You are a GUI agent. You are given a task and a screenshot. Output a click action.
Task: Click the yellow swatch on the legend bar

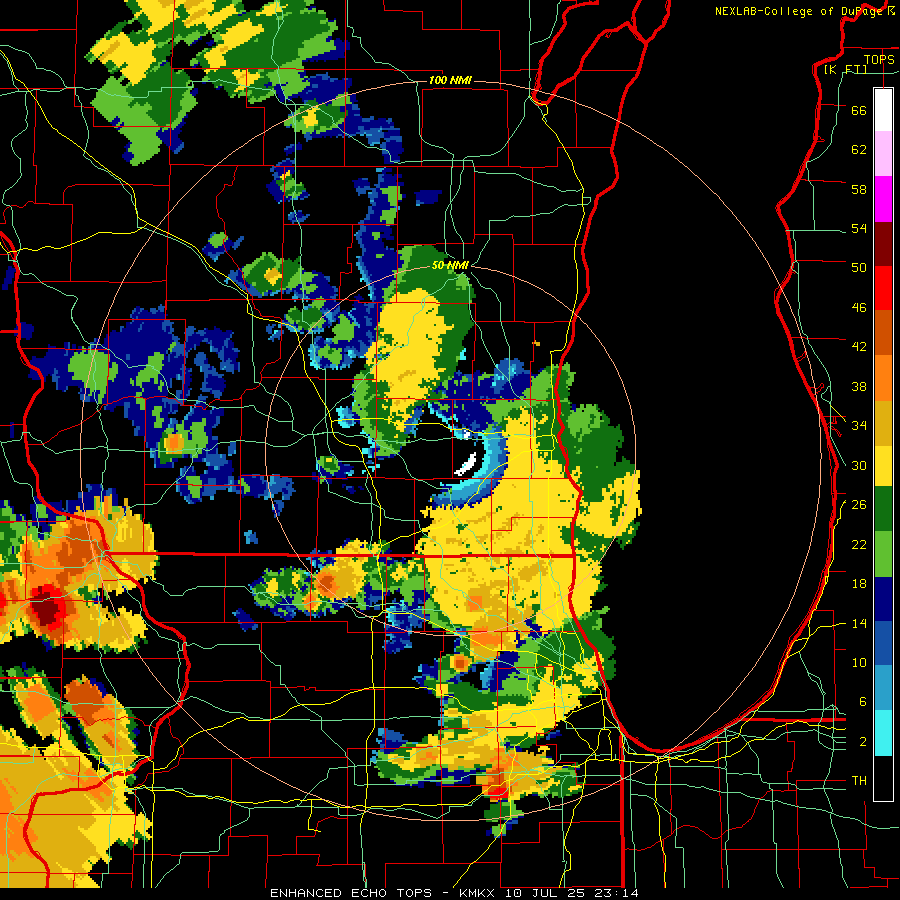click(x=883, y=467)
